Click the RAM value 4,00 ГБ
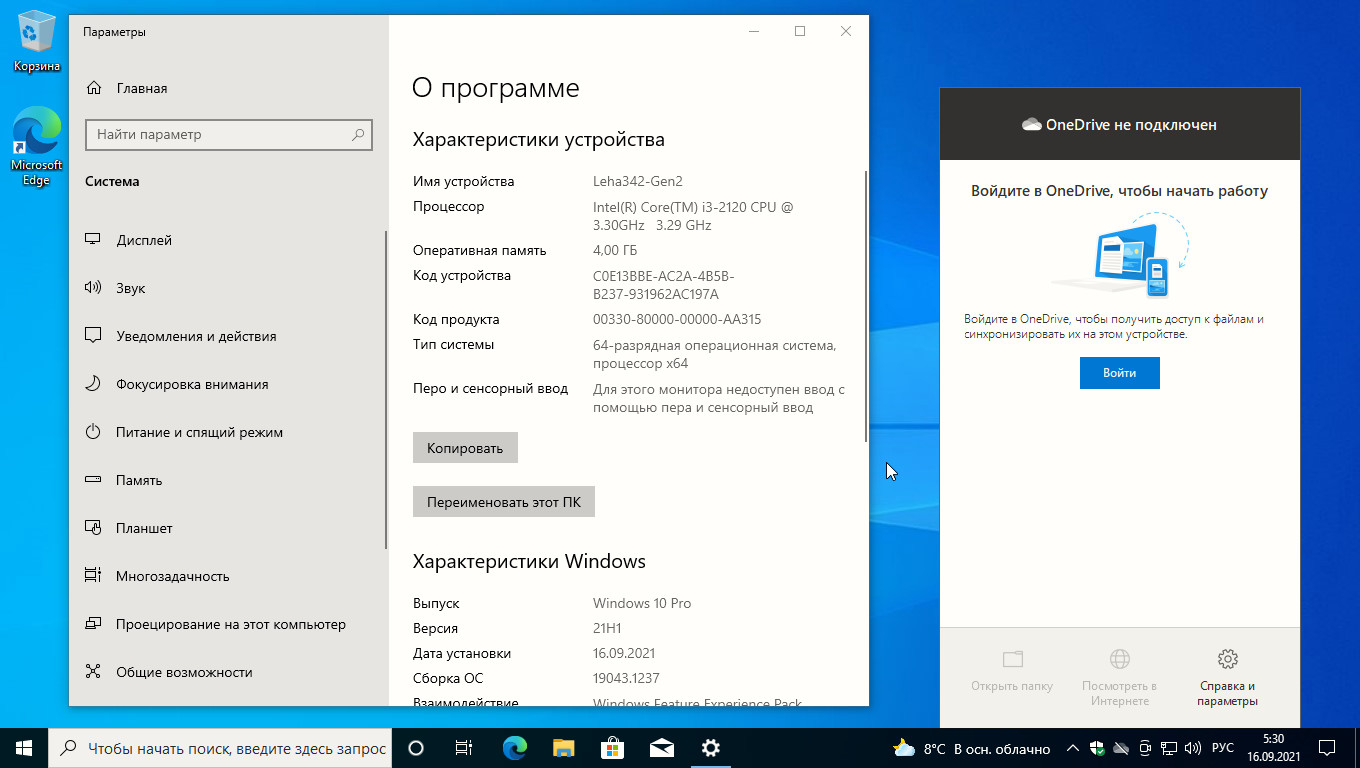The image size is (1360, 768). [x=615, y=250]
